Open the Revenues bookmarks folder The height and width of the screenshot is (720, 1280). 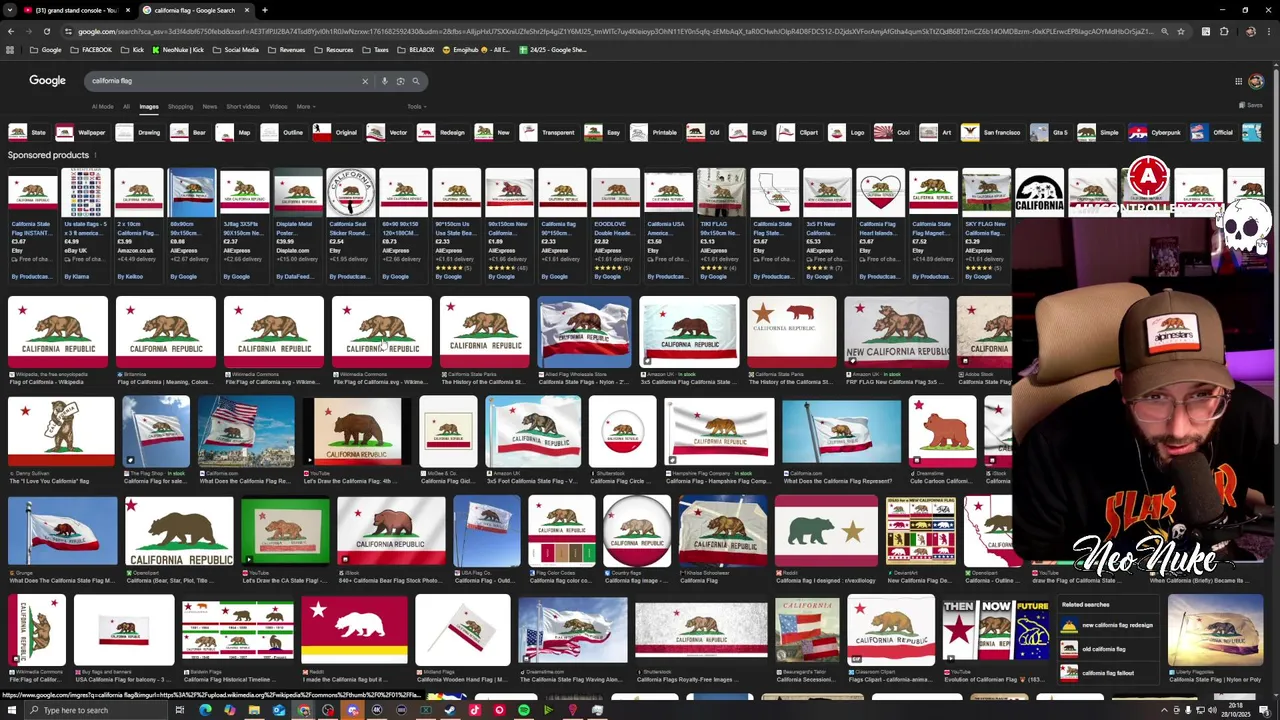coord(286,50)
